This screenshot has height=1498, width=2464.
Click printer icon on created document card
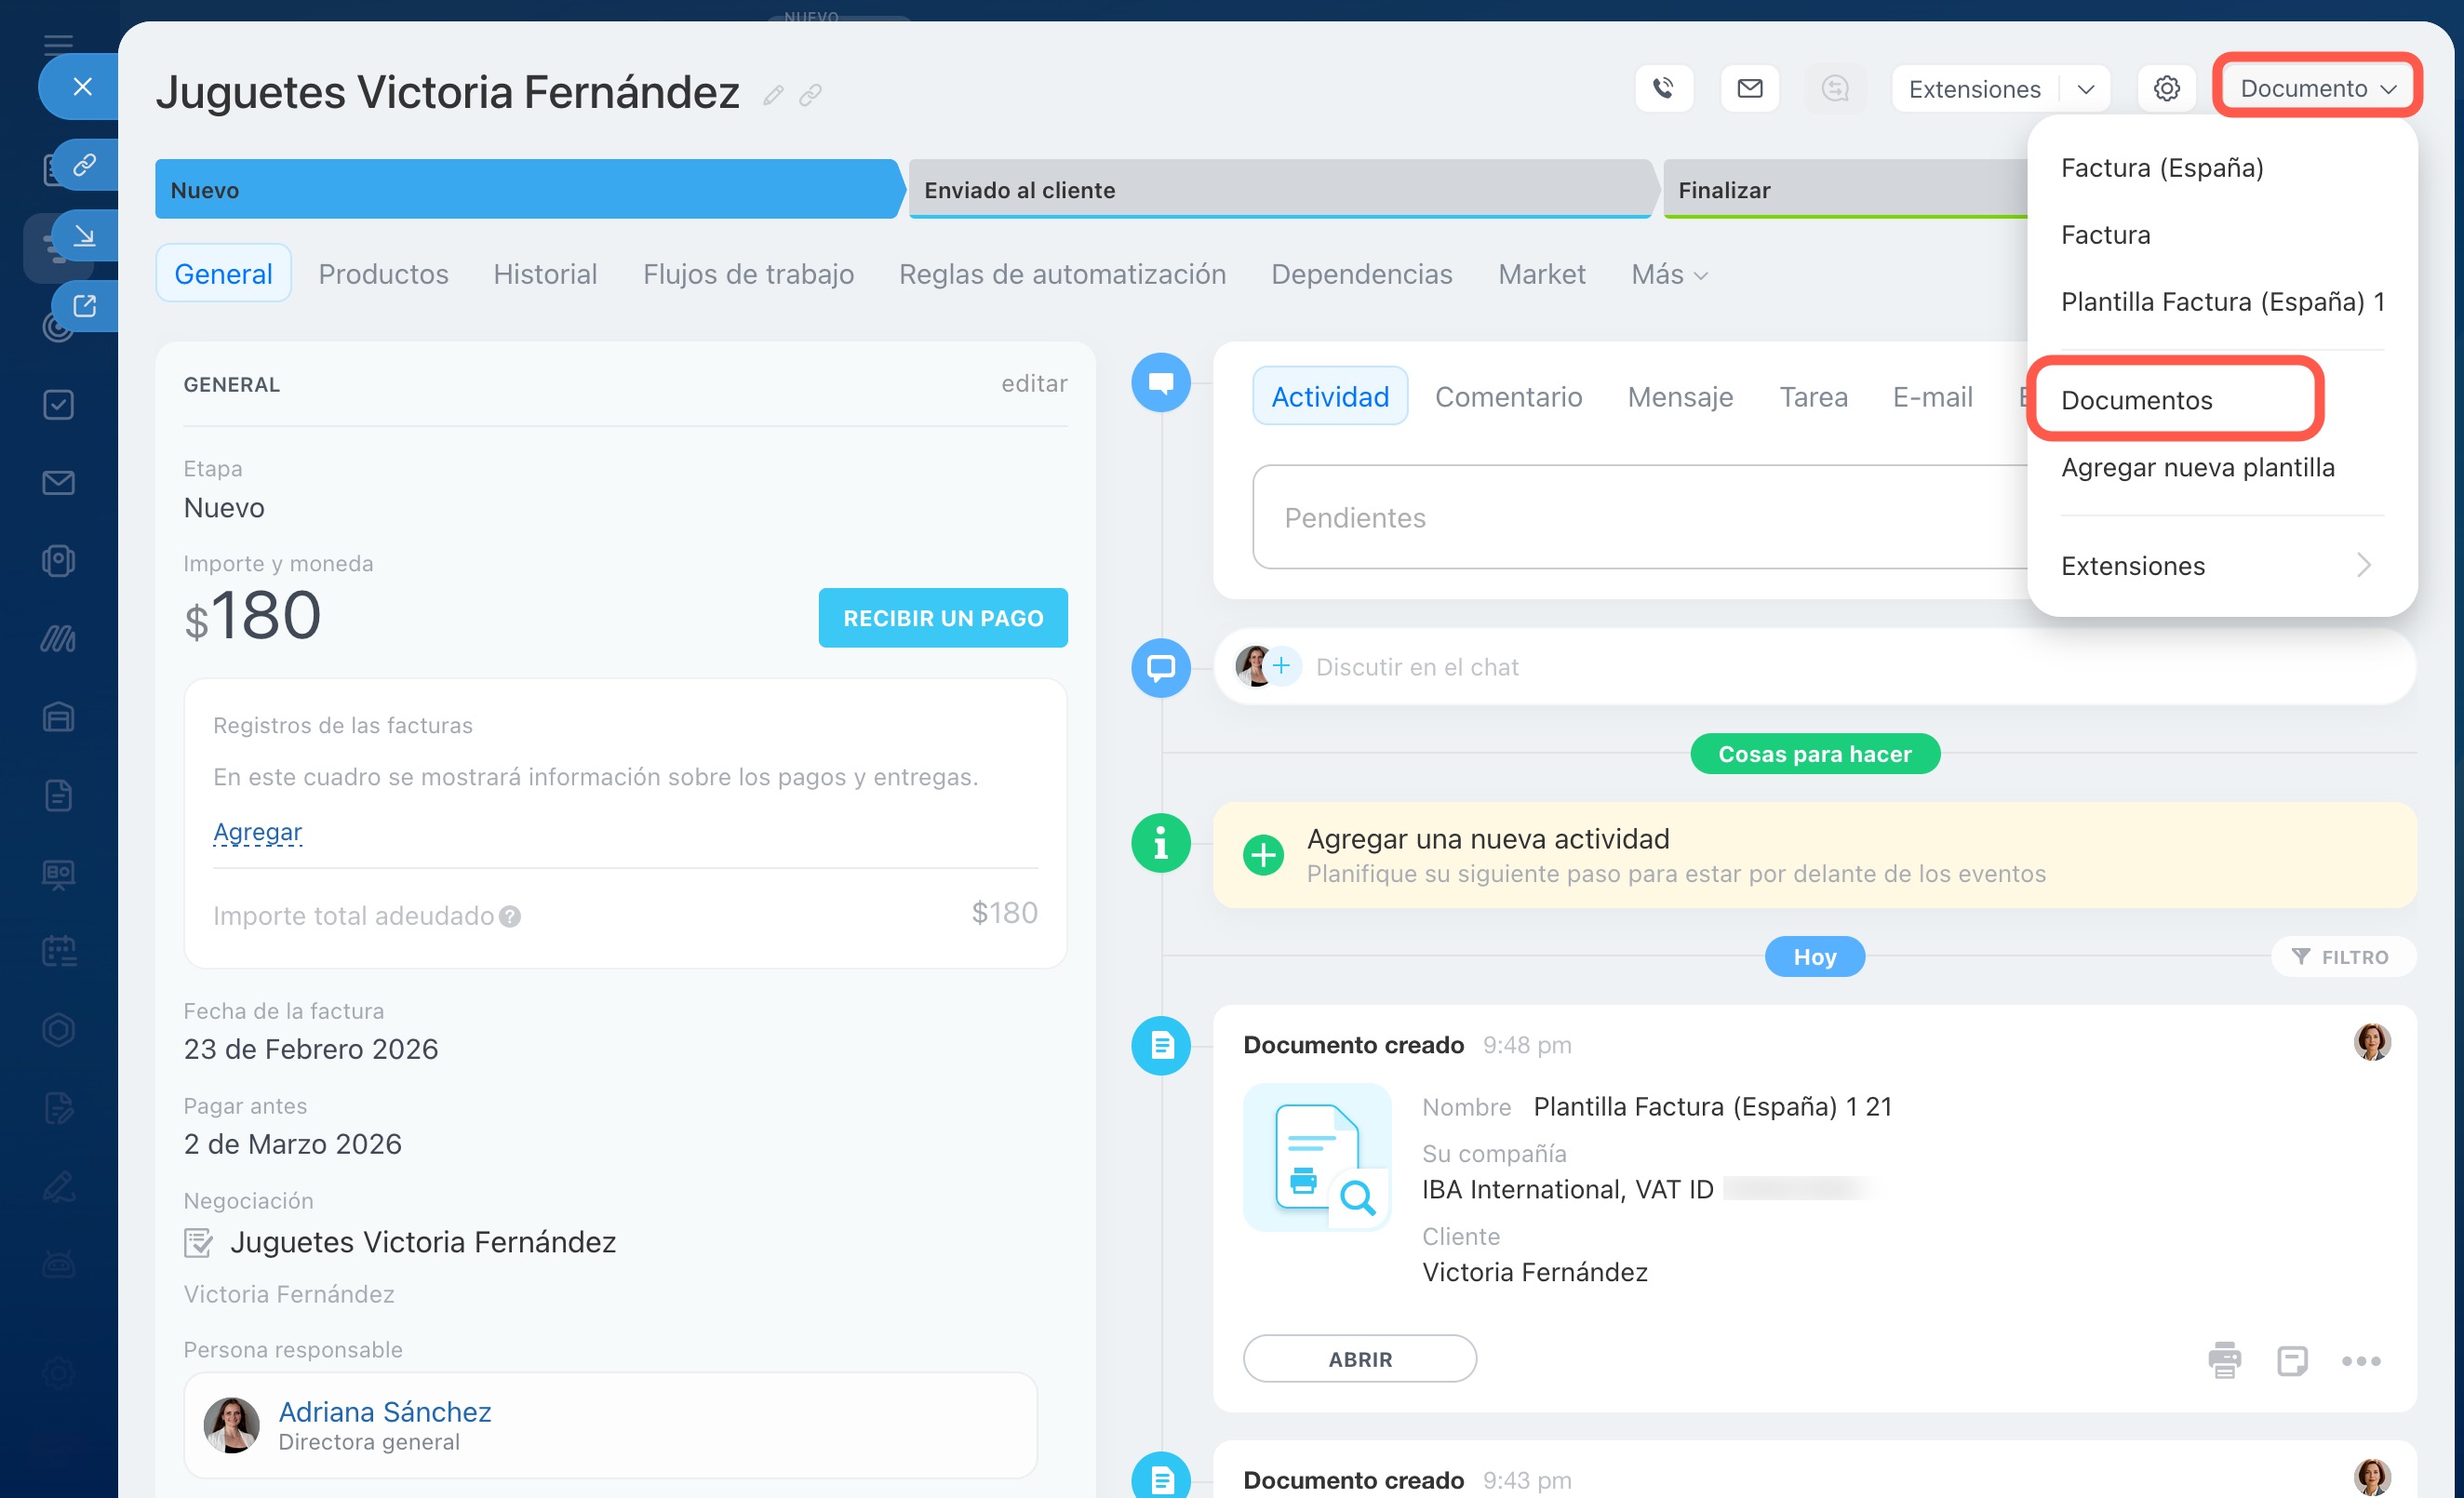[2224, 1360]
